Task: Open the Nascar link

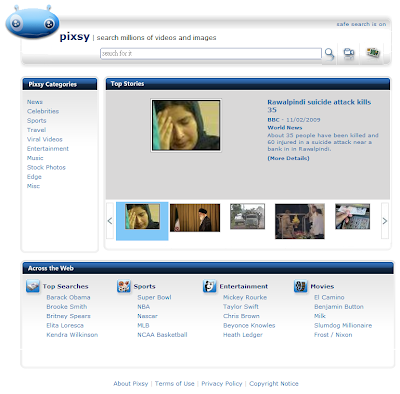Action: point(147,316)
